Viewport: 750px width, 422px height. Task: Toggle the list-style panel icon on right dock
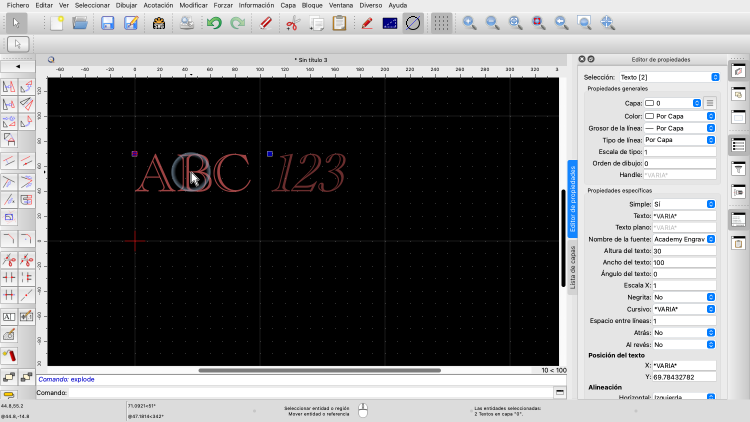[x=739, y=145]
